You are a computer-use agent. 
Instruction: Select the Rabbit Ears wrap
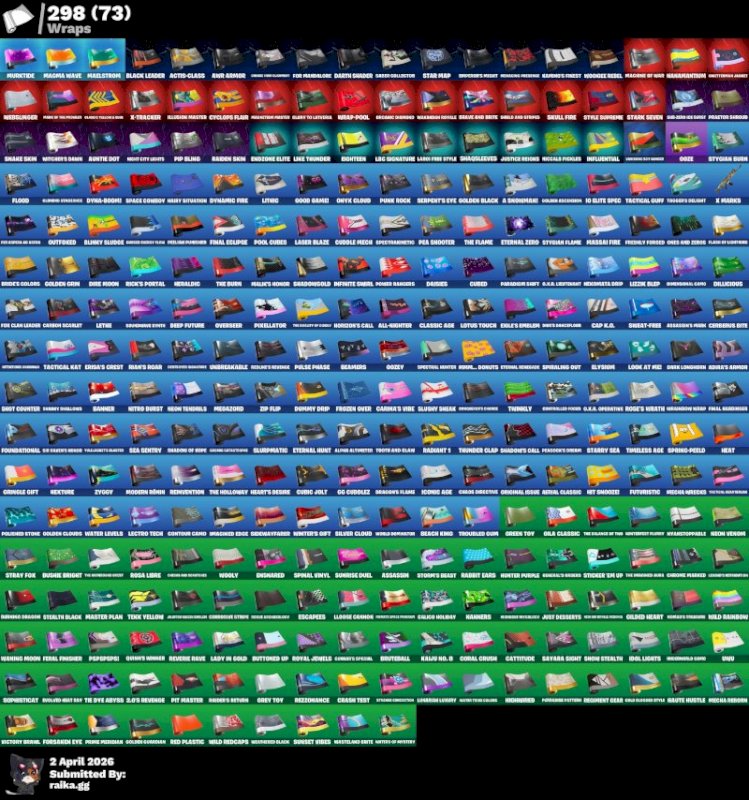[x=478, y=560]
